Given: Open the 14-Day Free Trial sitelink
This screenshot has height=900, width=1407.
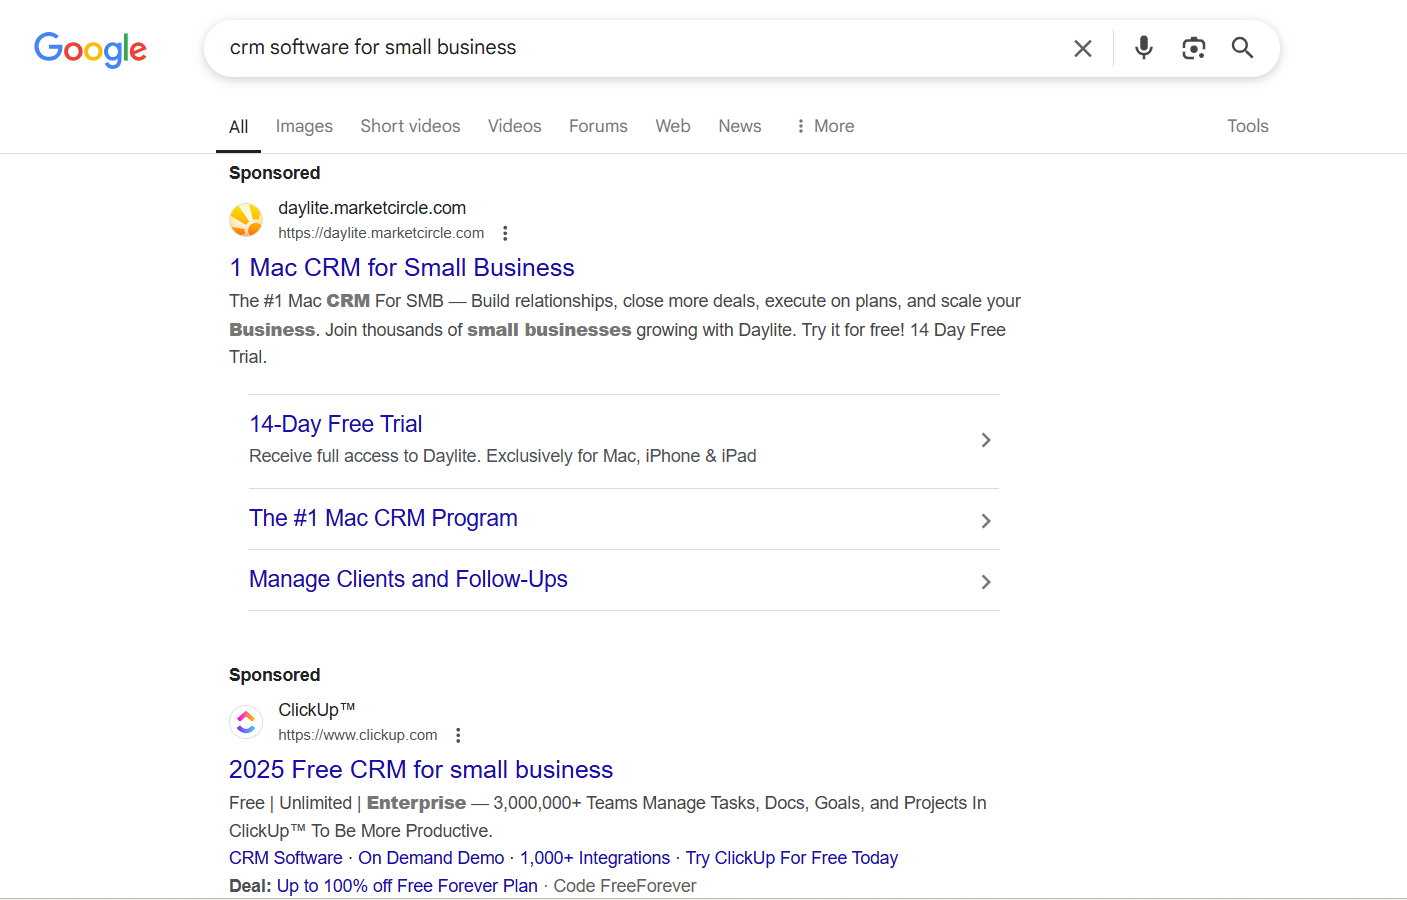Looking at the screenshot, I should pyautogui.click(x=336, y=424).
